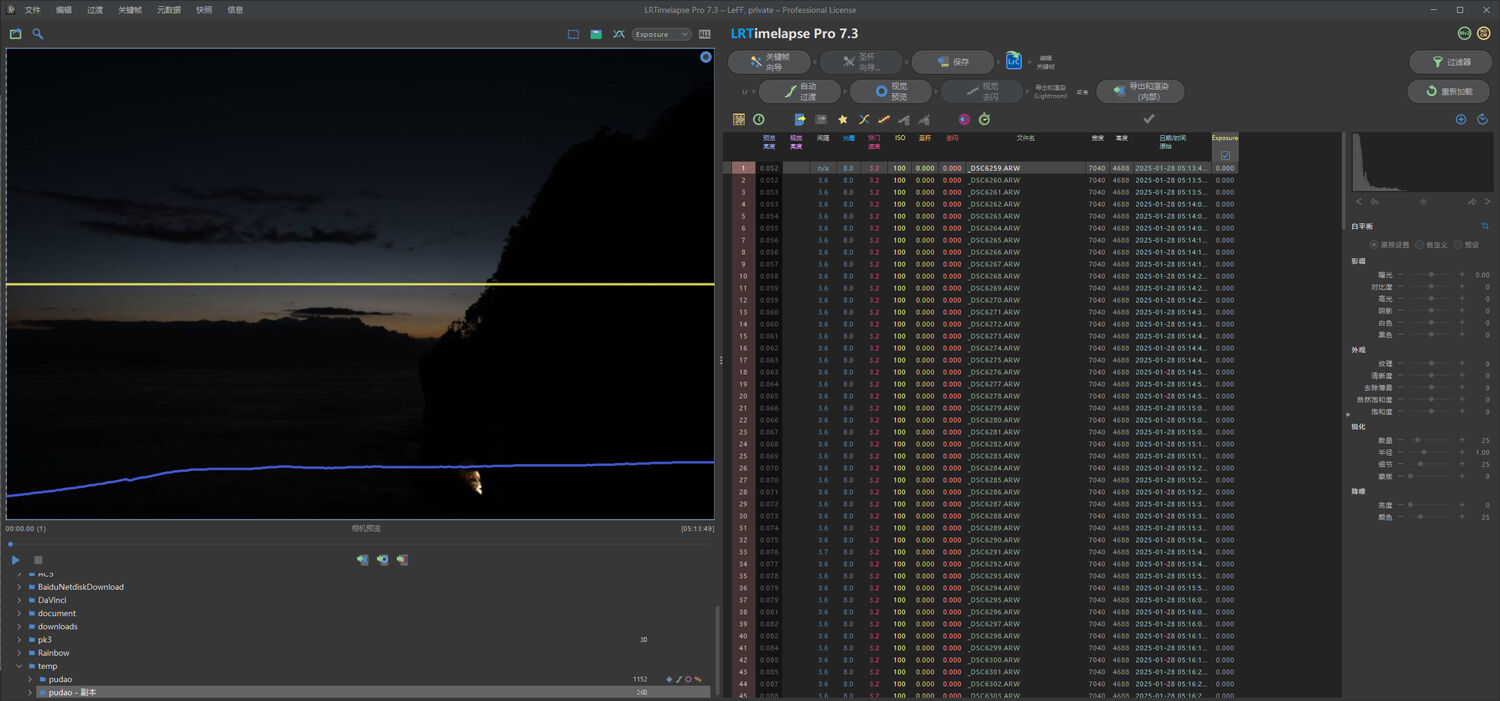Click the magnifier search icon above preview

tap(38, 34)
